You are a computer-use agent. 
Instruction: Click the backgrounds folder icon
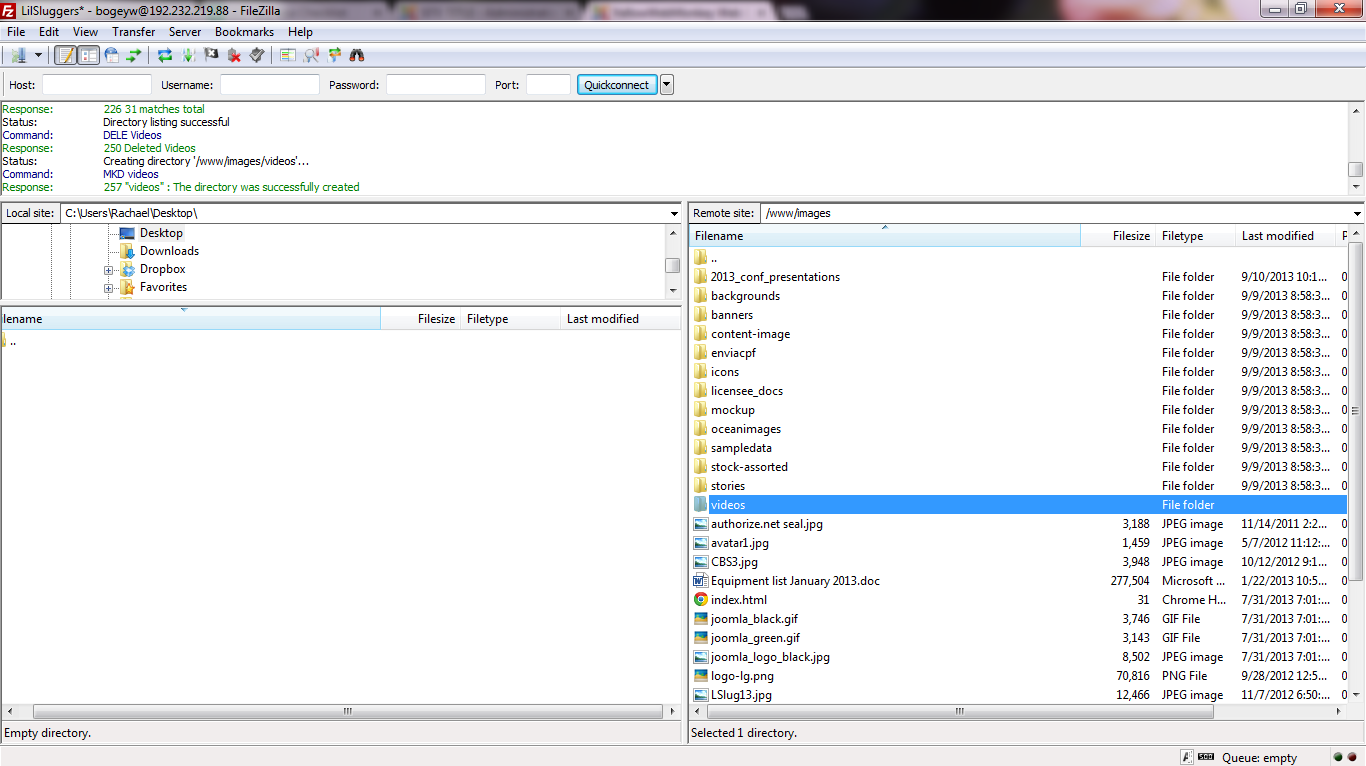[x=701, y=296]
